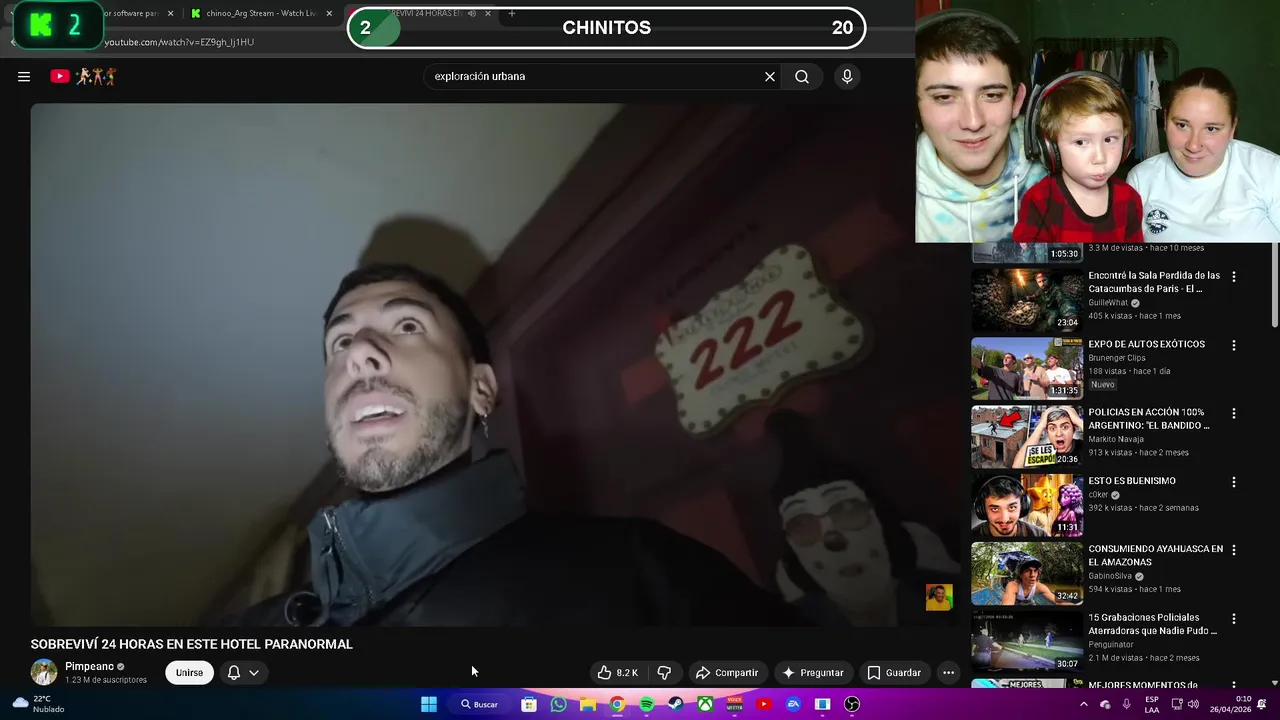Open the weather widget showing 22°C Nublado
1280x720 pixels.
pos(37,704)
